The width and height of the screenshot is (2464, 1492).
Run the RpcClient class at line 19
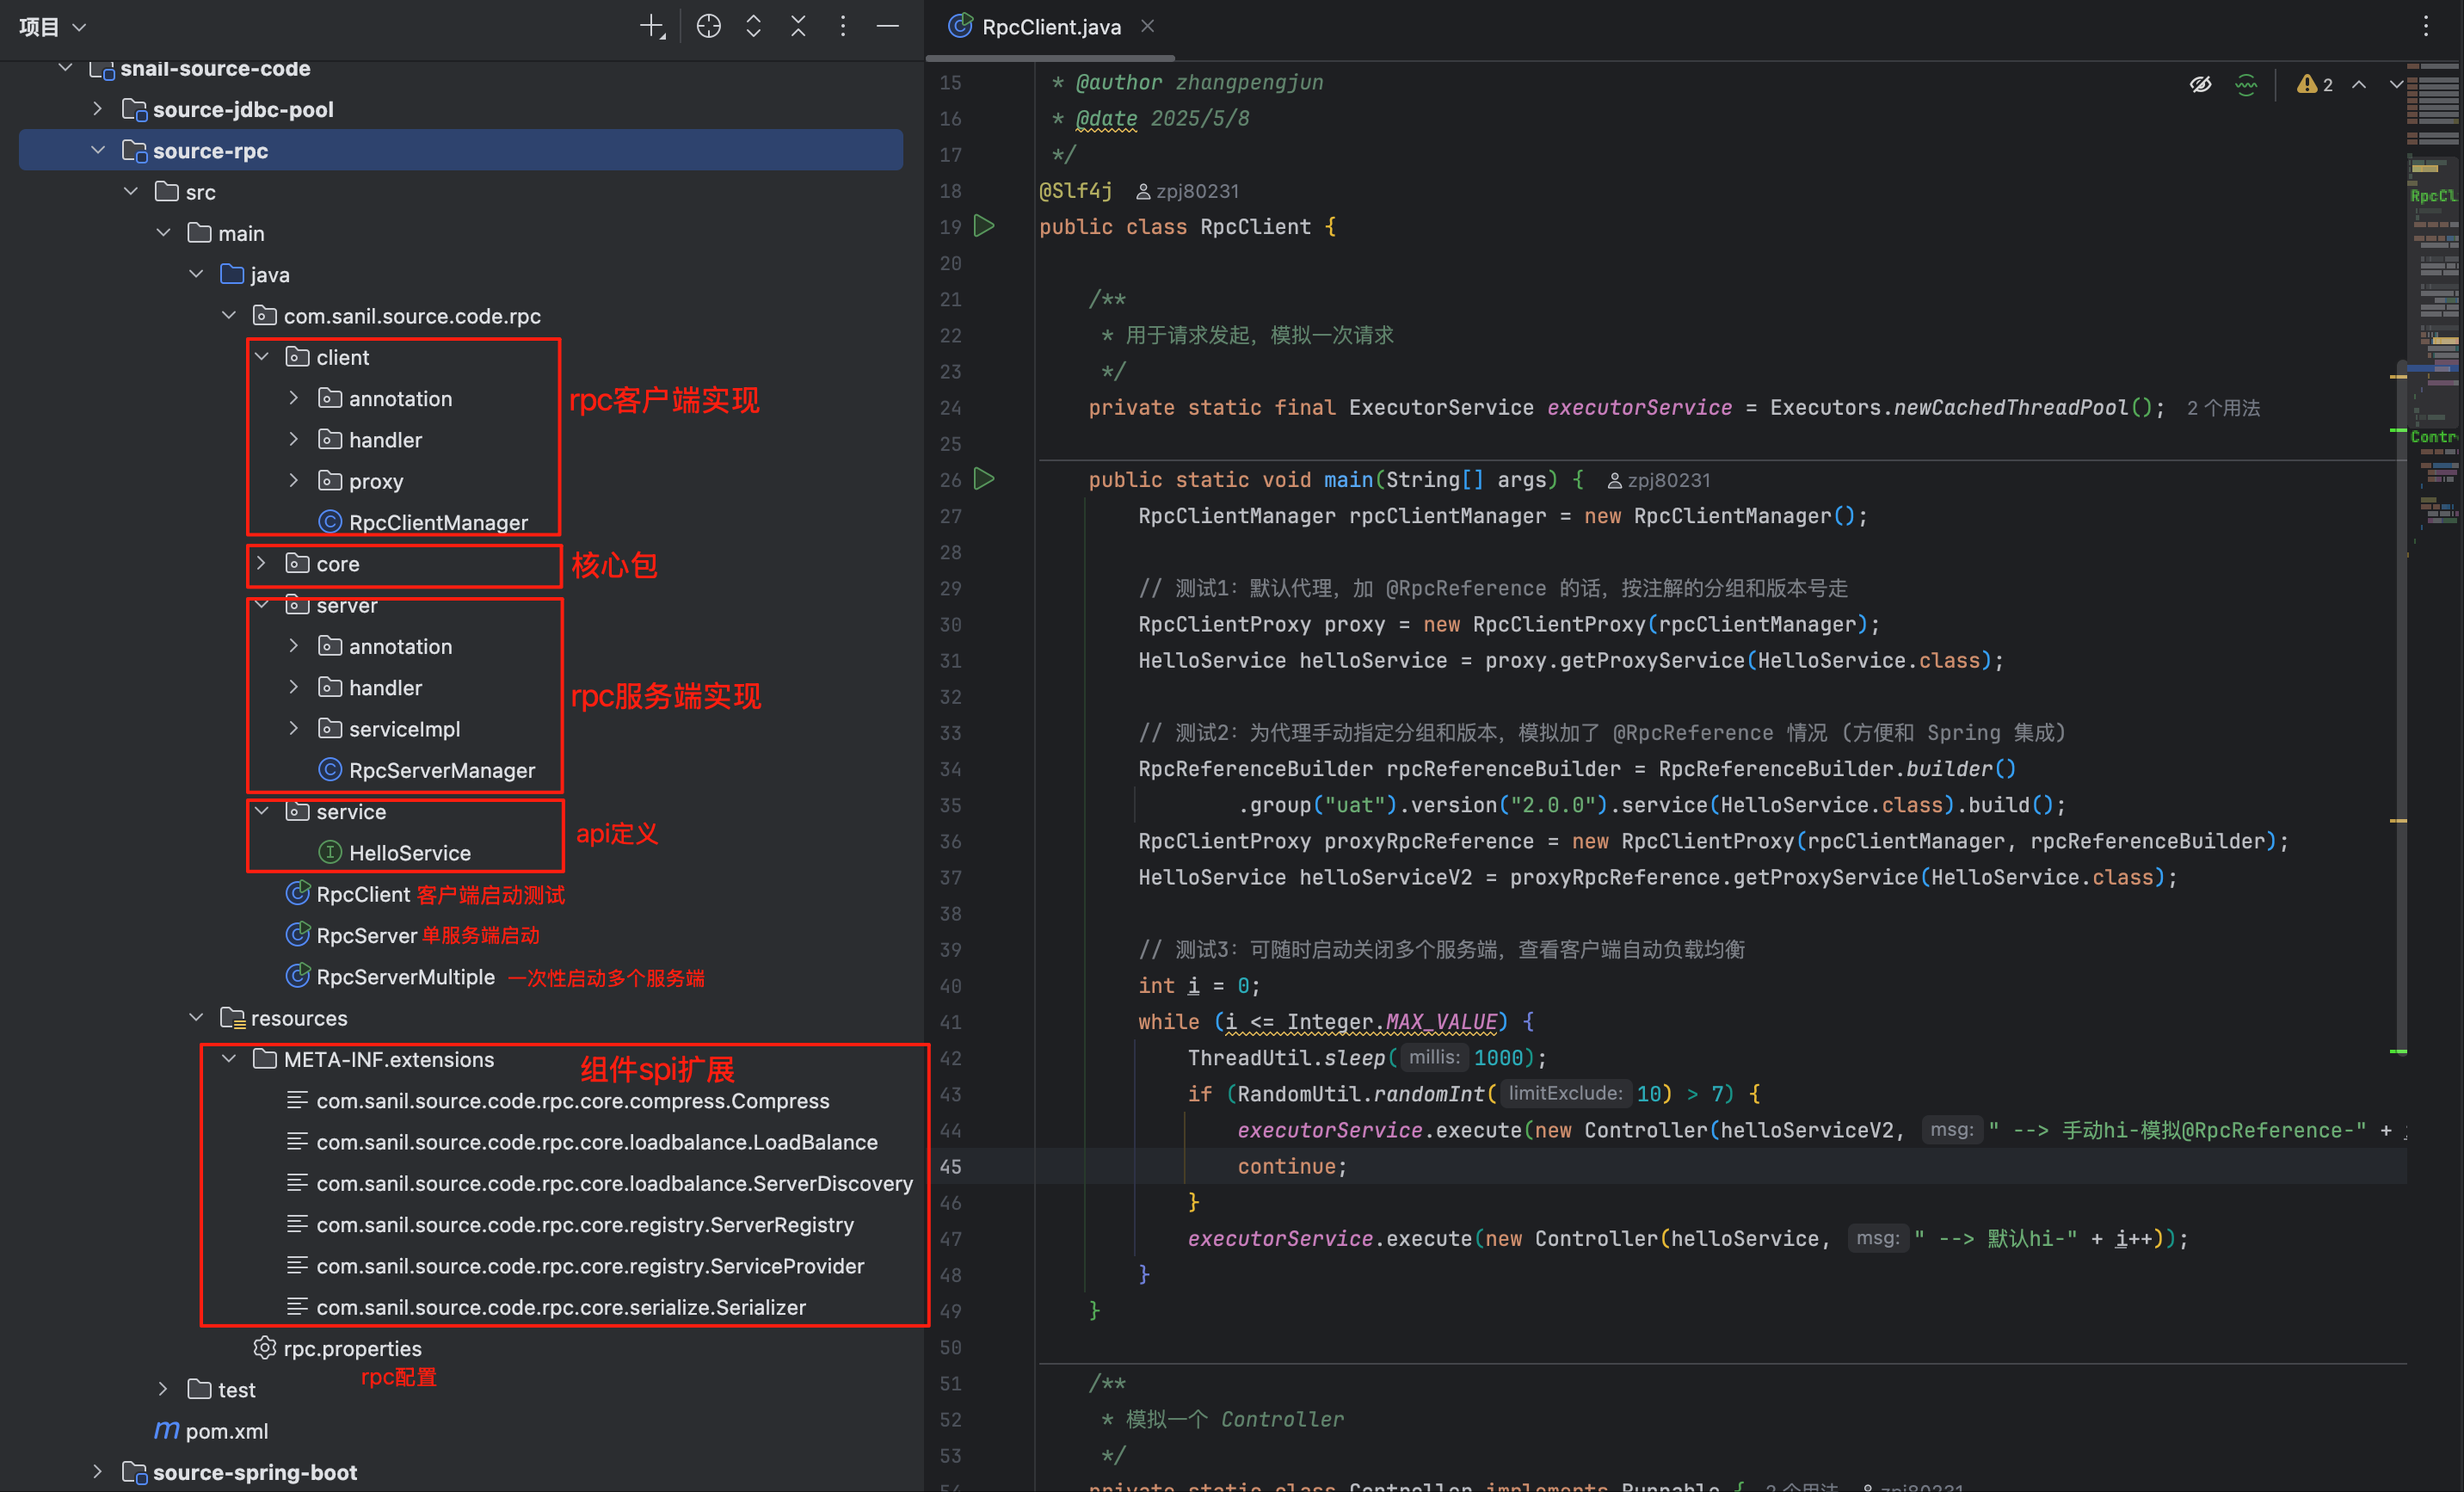point(984,226)
